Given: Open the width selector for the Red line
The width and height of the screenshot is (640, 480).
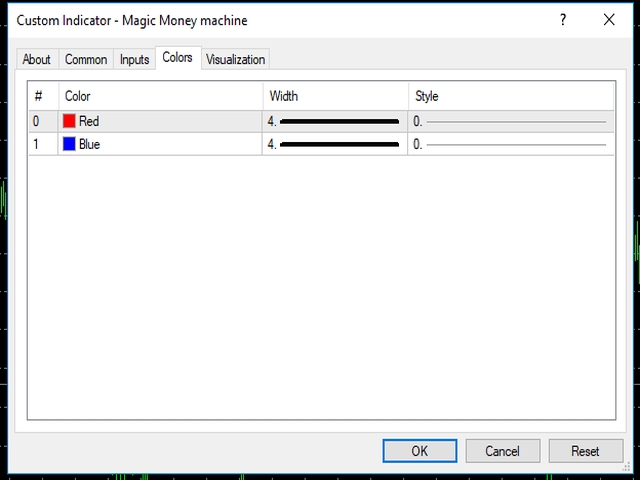Looking at the screenshot, I should click(x=335, y=121).
